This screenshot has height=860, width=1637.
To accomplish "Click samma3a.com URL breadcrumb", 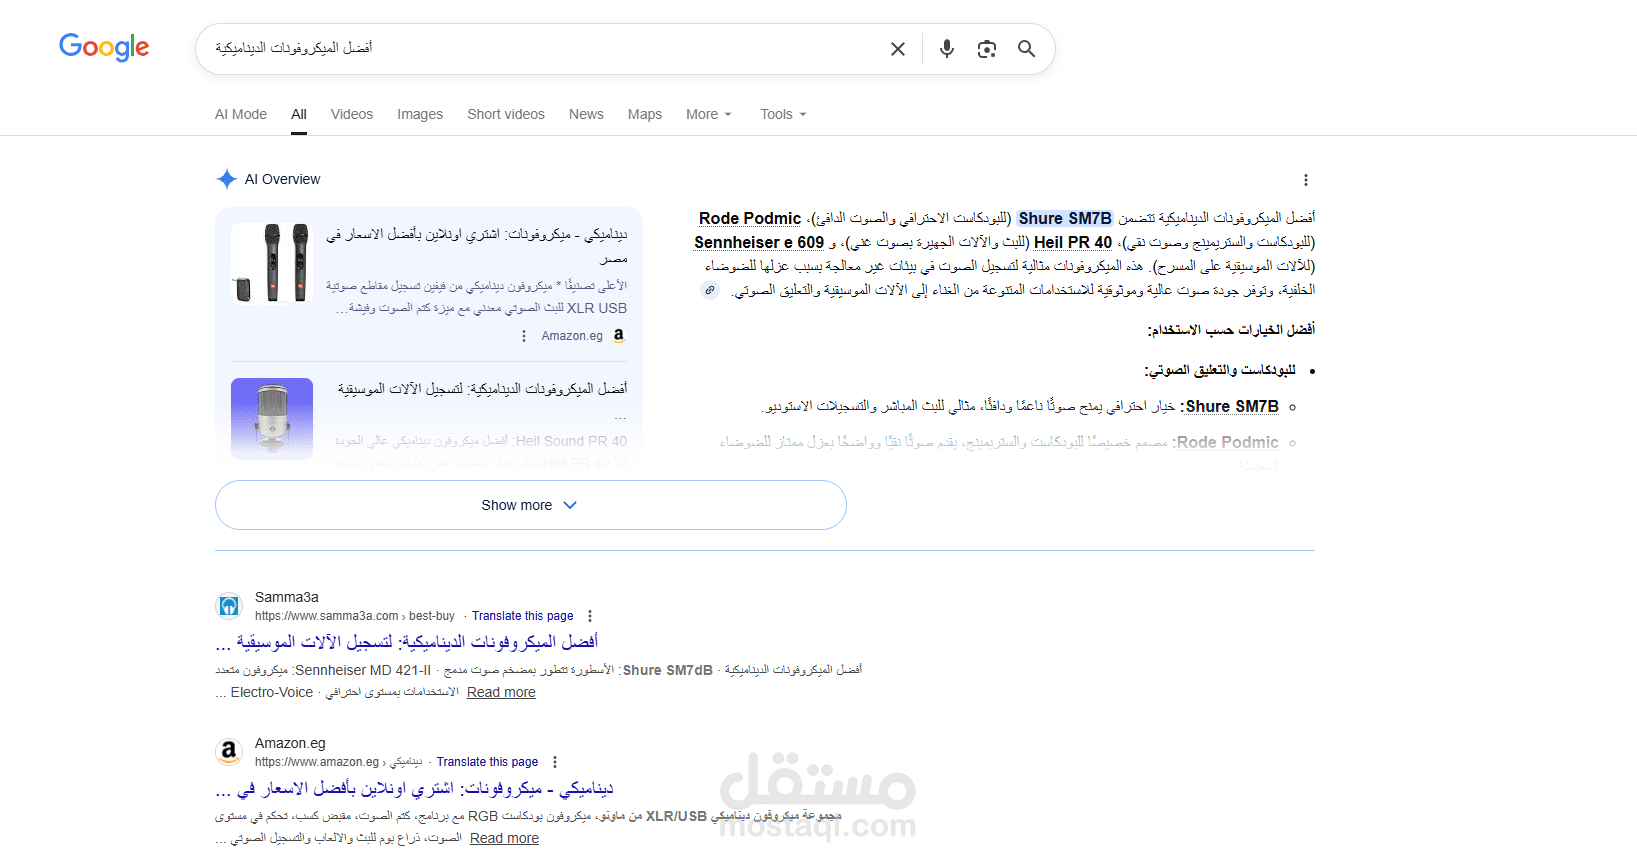I will tap(355, 616).
